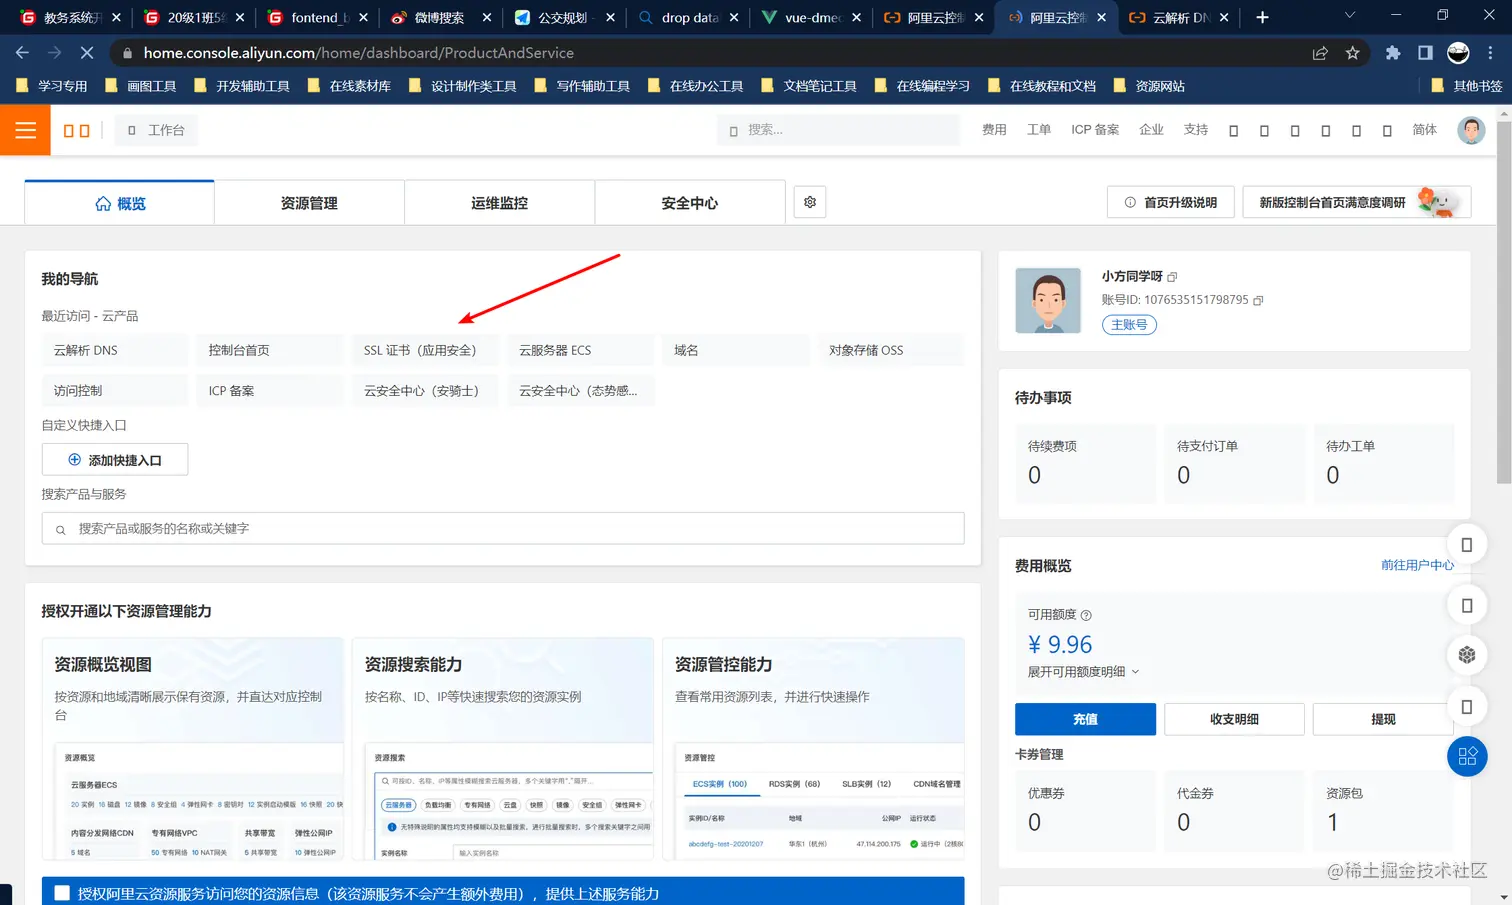The width and height of the screenshot is (1512, 905).
Task: Click the top 搜索 search field
Action: click(838, 130)
